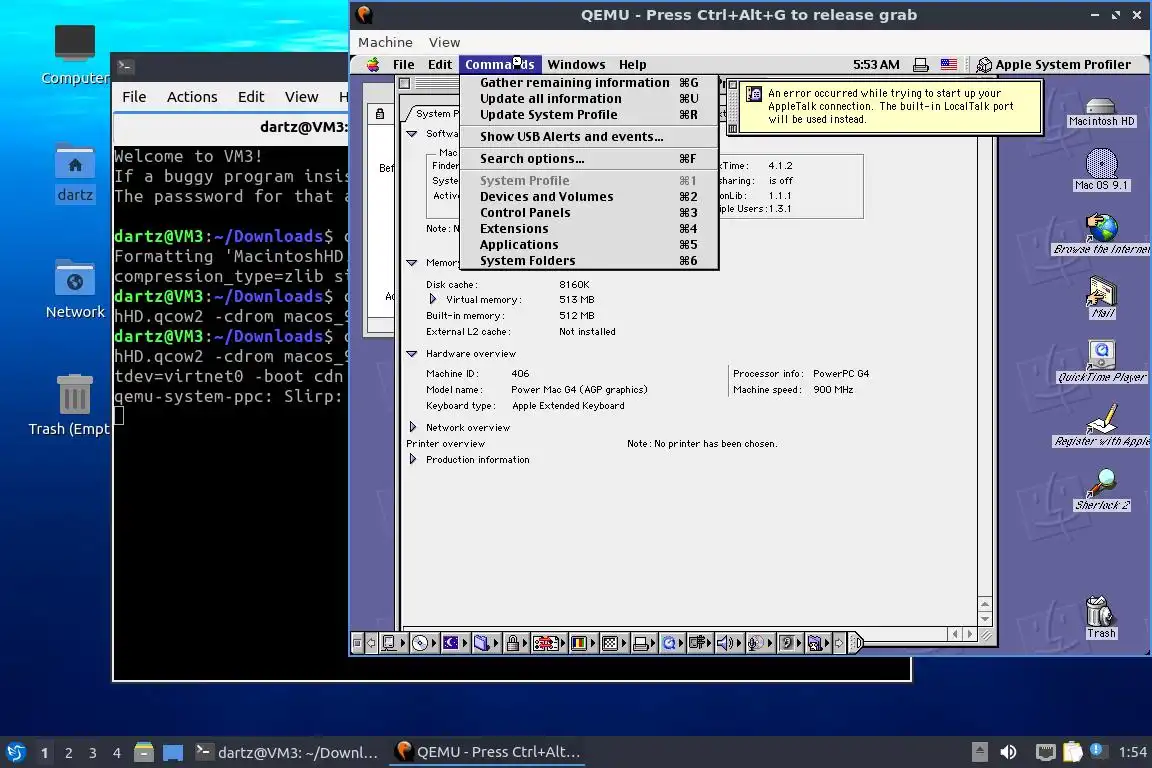Screen dimensions: 1152x768
Task: Select the QuickTime Player desktop icon
Action: coord(1101,362)
